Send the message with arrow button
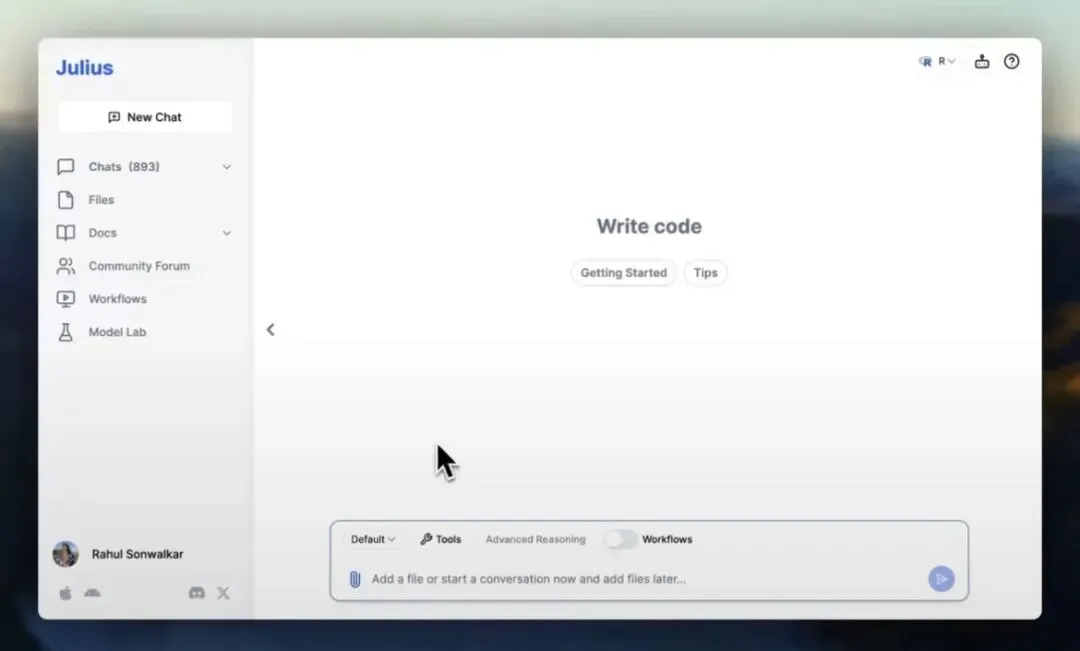The height and width of the screenshot is (651, 1080). tap(941, 579)
